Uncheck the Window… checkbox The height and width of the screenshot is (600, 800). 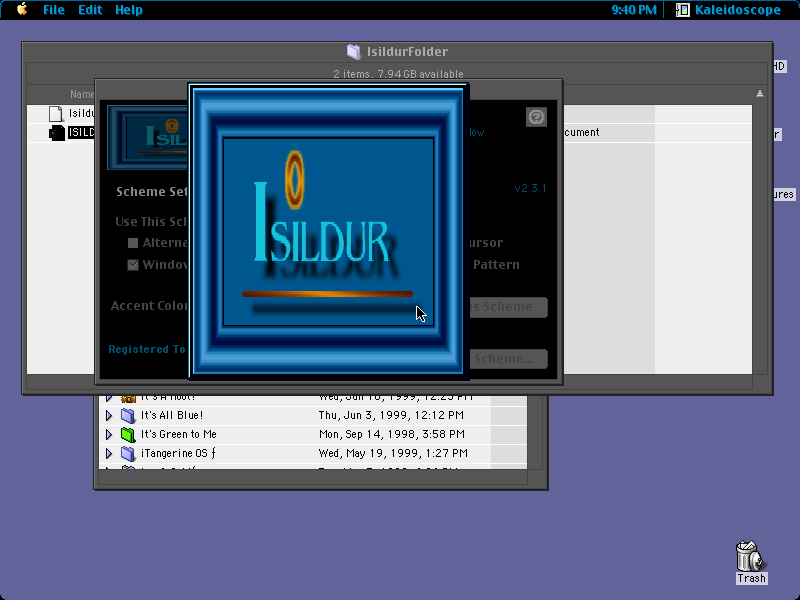point(133,265)
